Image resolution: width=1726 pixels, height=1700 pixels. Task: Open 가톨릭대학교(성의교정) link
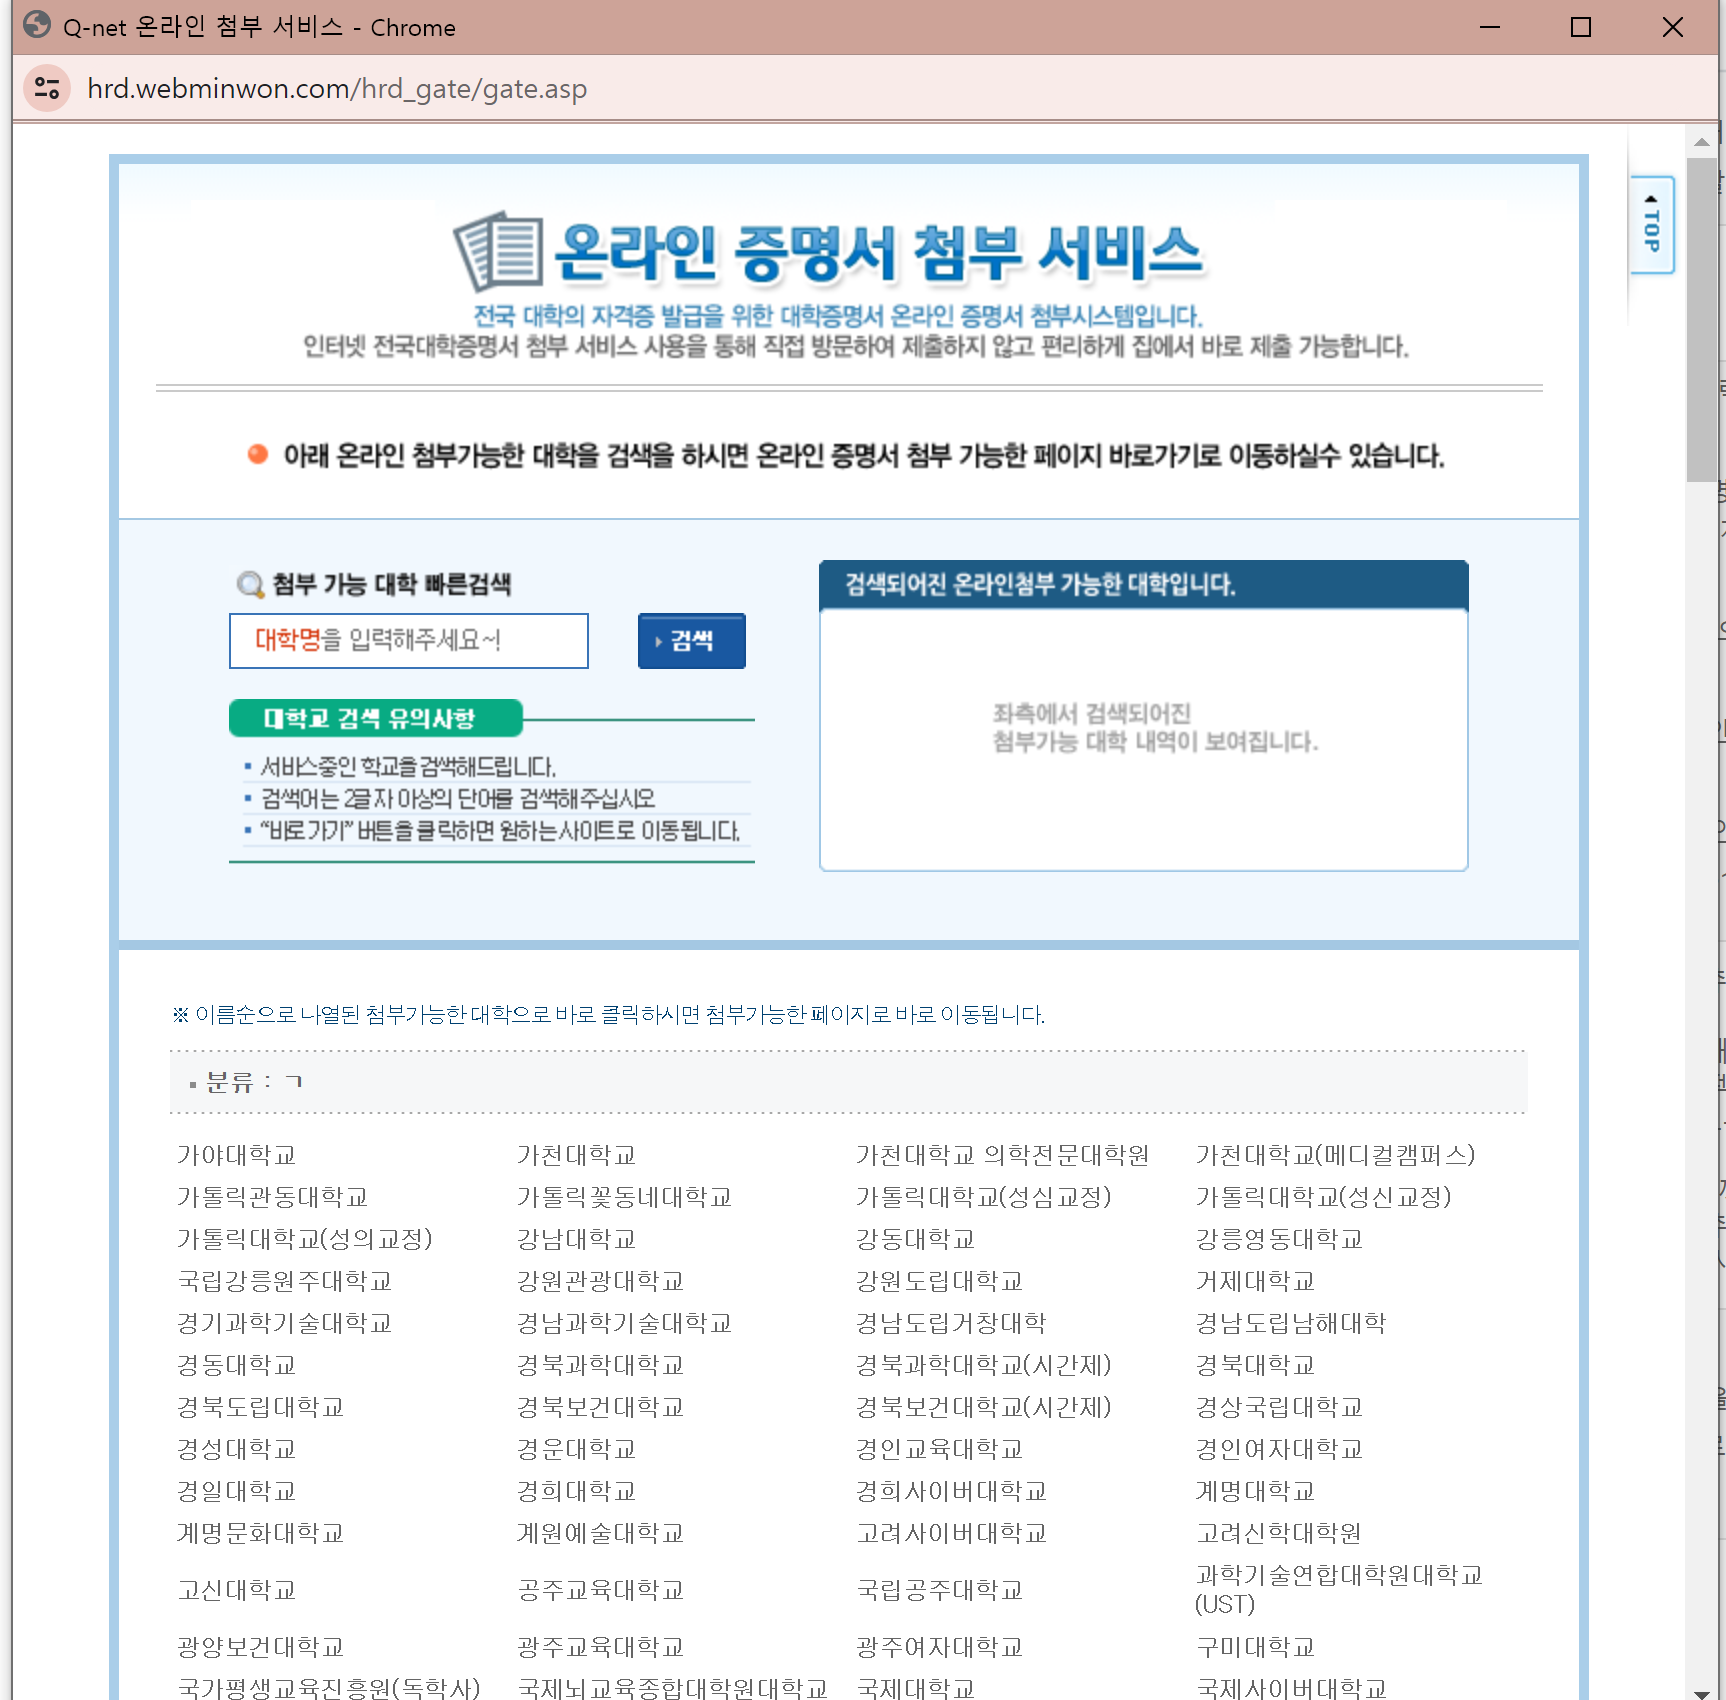(x=305, y=1239)
